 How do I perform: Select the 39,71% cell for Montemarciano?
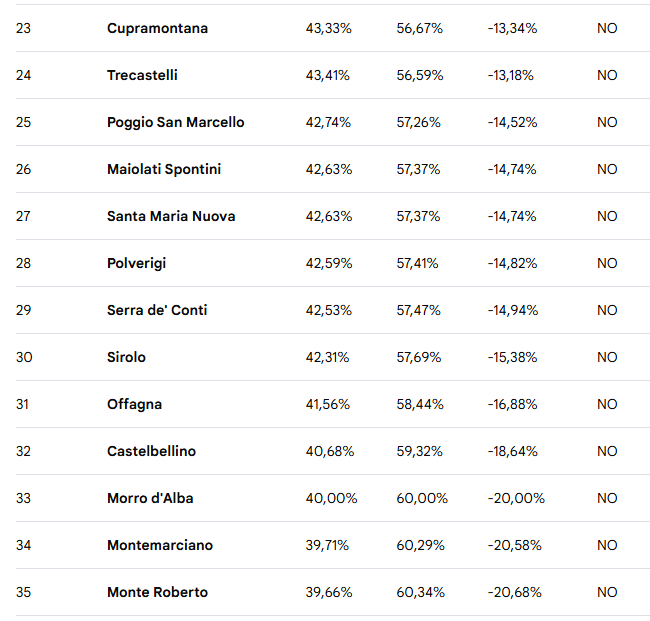pyautogui.click(x=328, y=545)
